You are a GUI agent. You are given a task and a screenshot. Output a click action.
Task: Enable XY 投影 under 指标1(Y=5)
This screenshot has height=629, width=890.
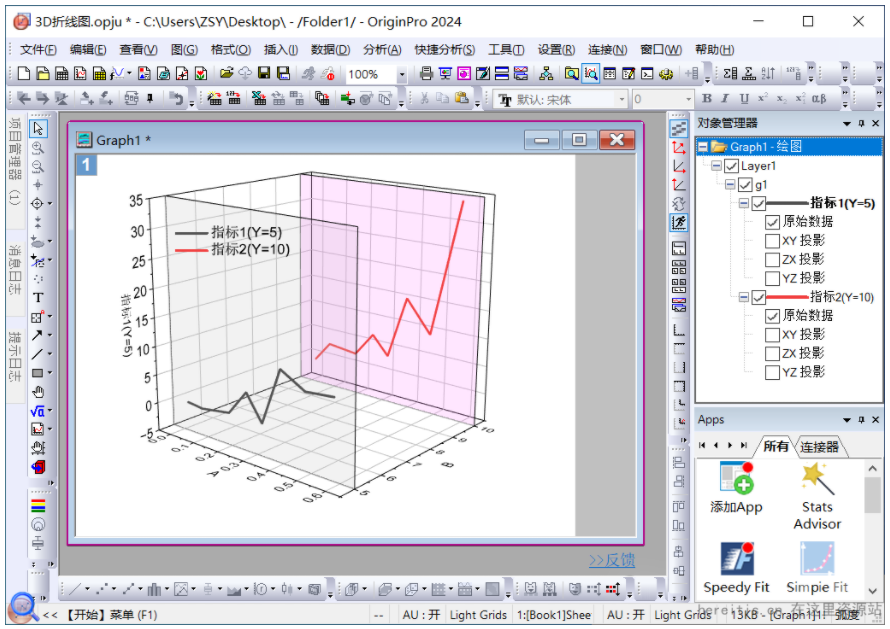(773, 241)
